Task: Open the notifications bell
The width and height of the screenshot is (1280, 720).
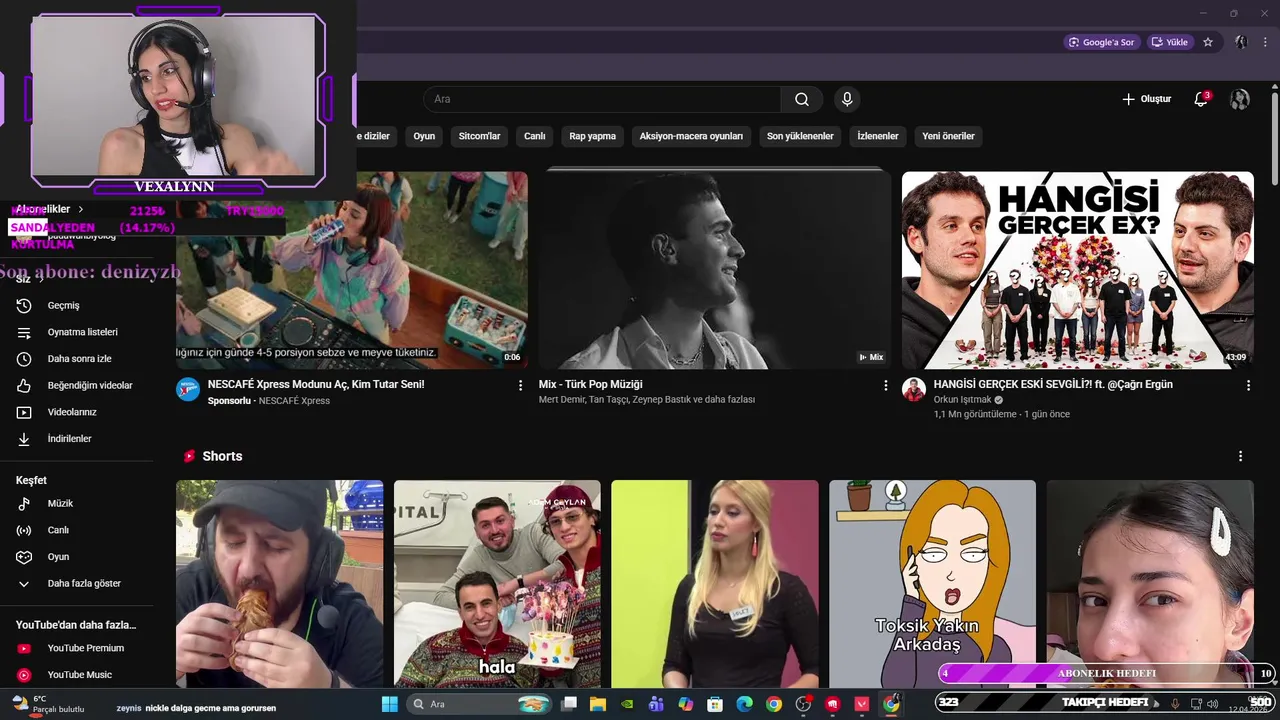Action: click(x=1201, y=99)
